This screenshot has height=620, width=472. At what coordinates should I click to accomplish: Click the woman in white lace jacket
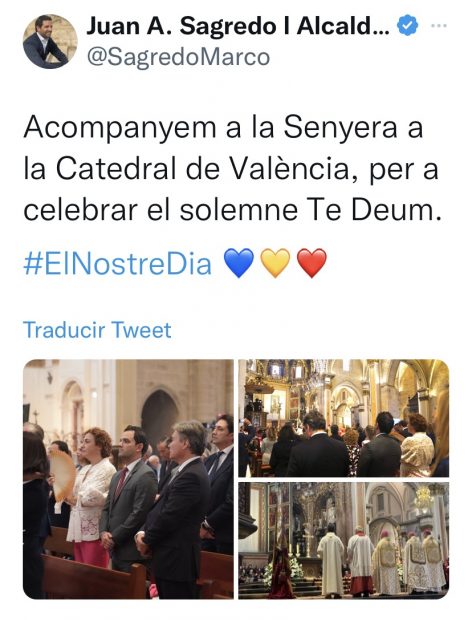pyautogui.click(x=92, y=498)
